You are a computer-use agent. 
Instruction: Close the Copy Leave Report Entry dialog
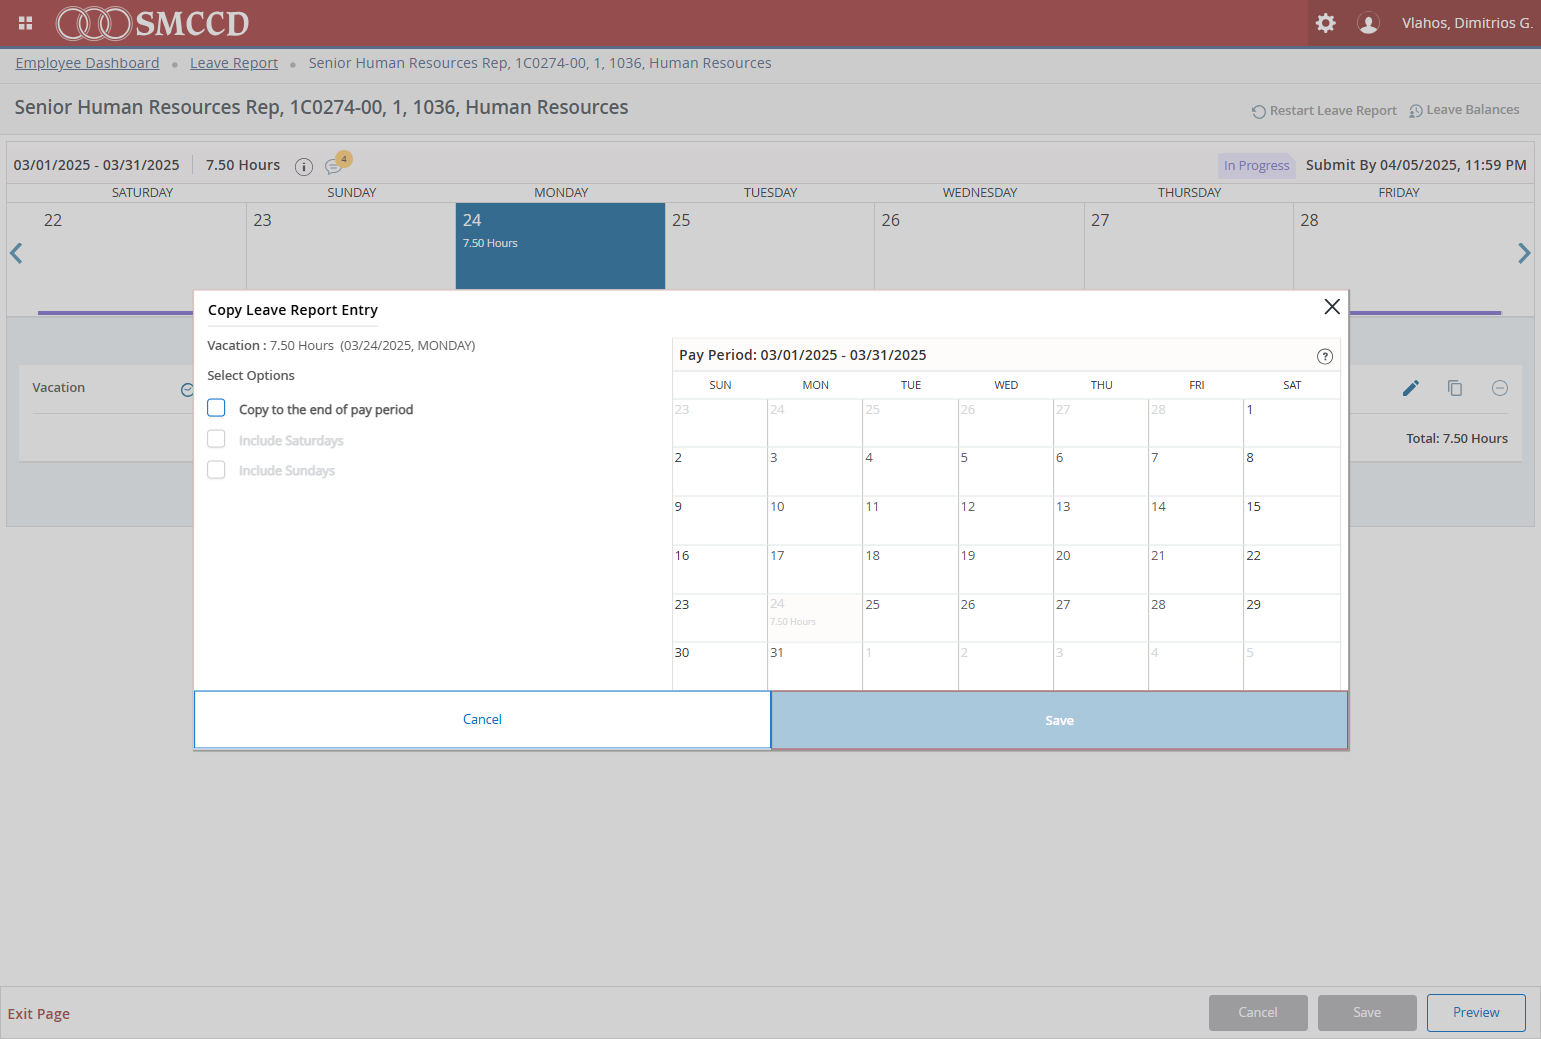(1332, 307)
